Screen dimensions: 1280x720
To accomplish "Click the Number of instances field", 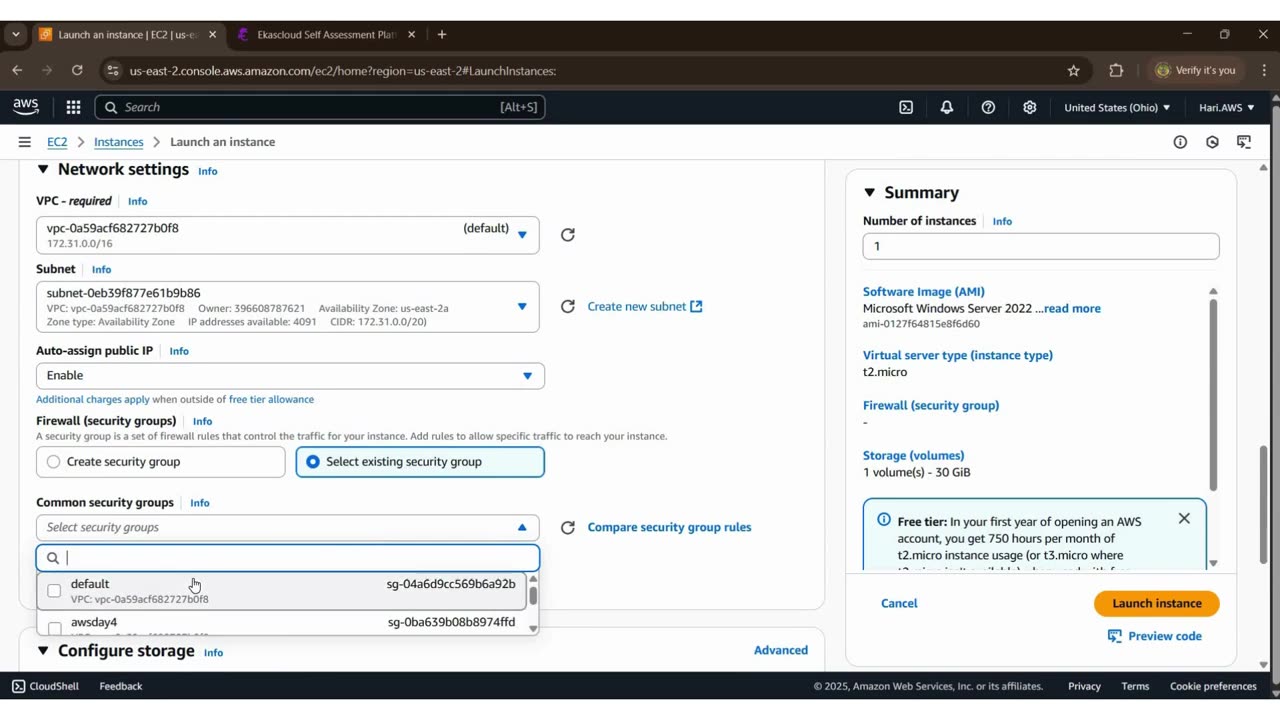I will 1041,247.
